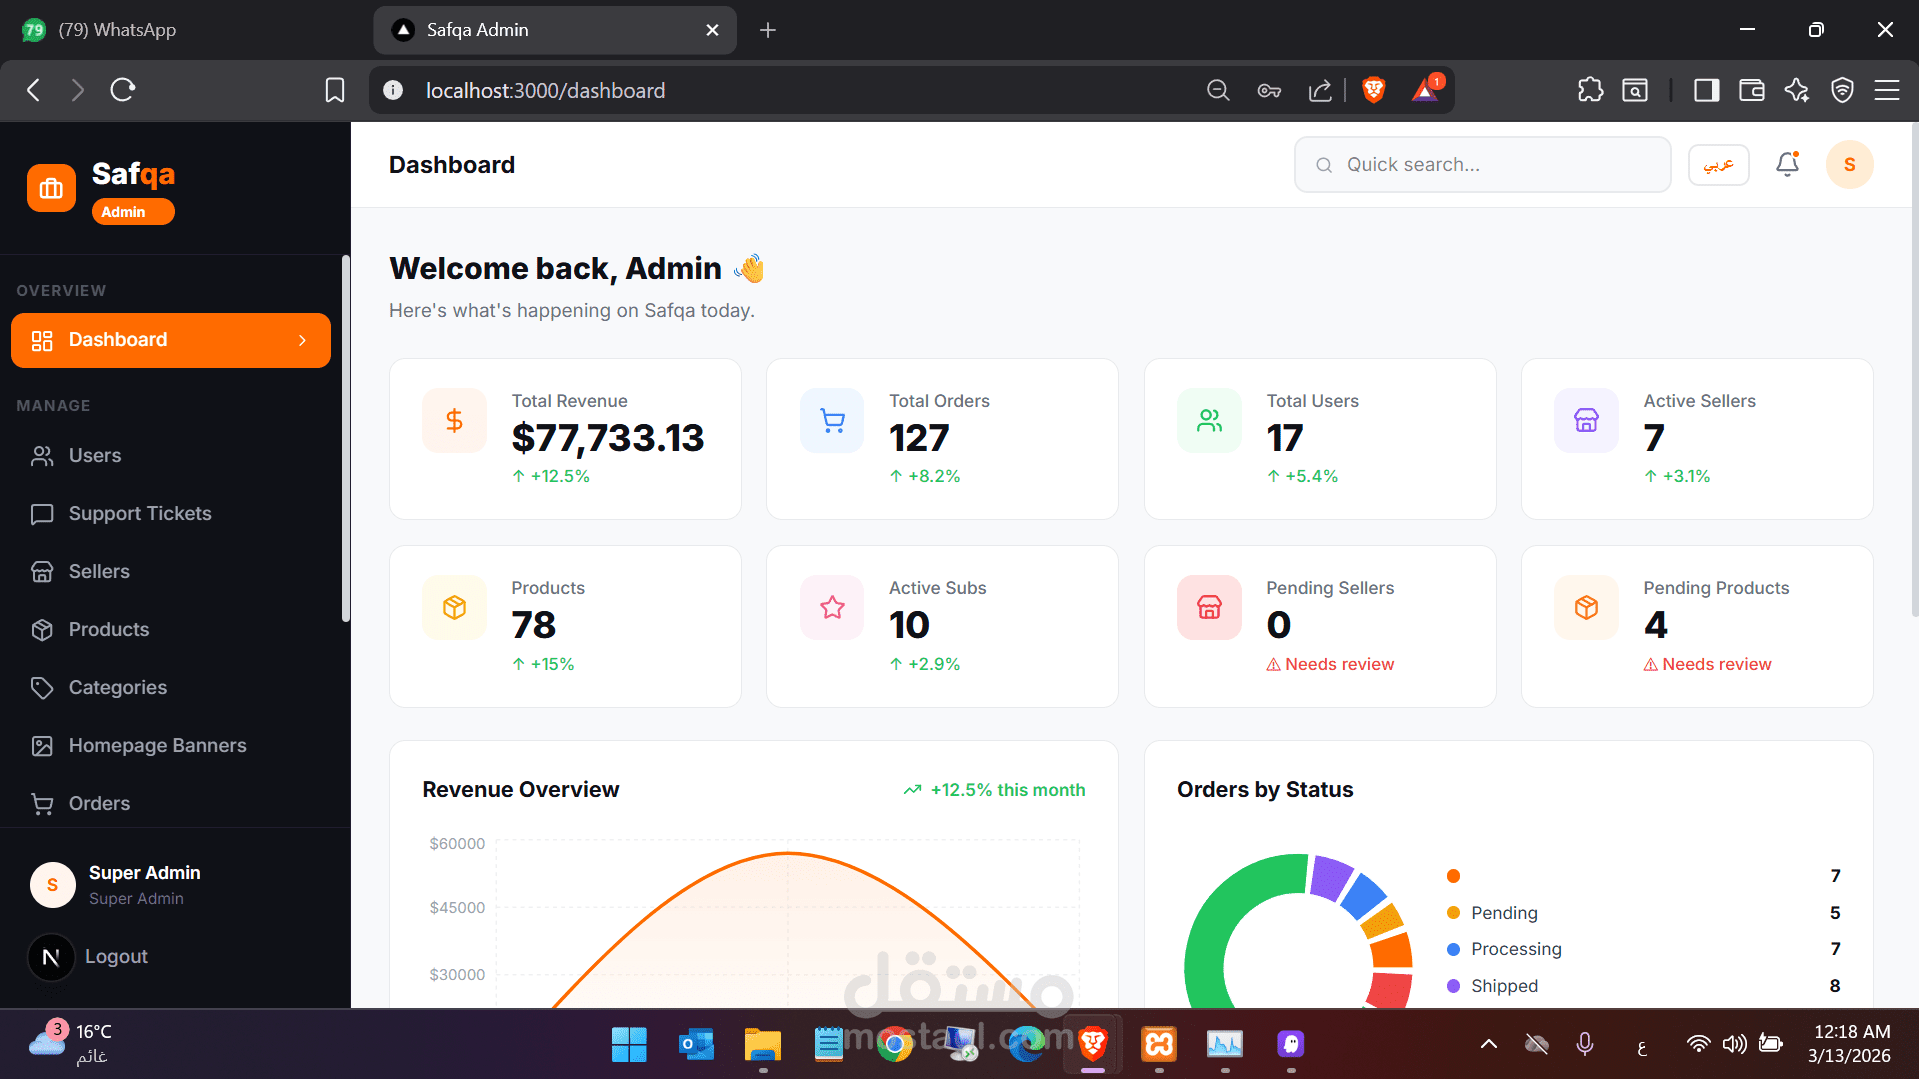1919x1079 pixels.
Task: Open XAMPP from the taskbar
Action: (1159, 1045)
